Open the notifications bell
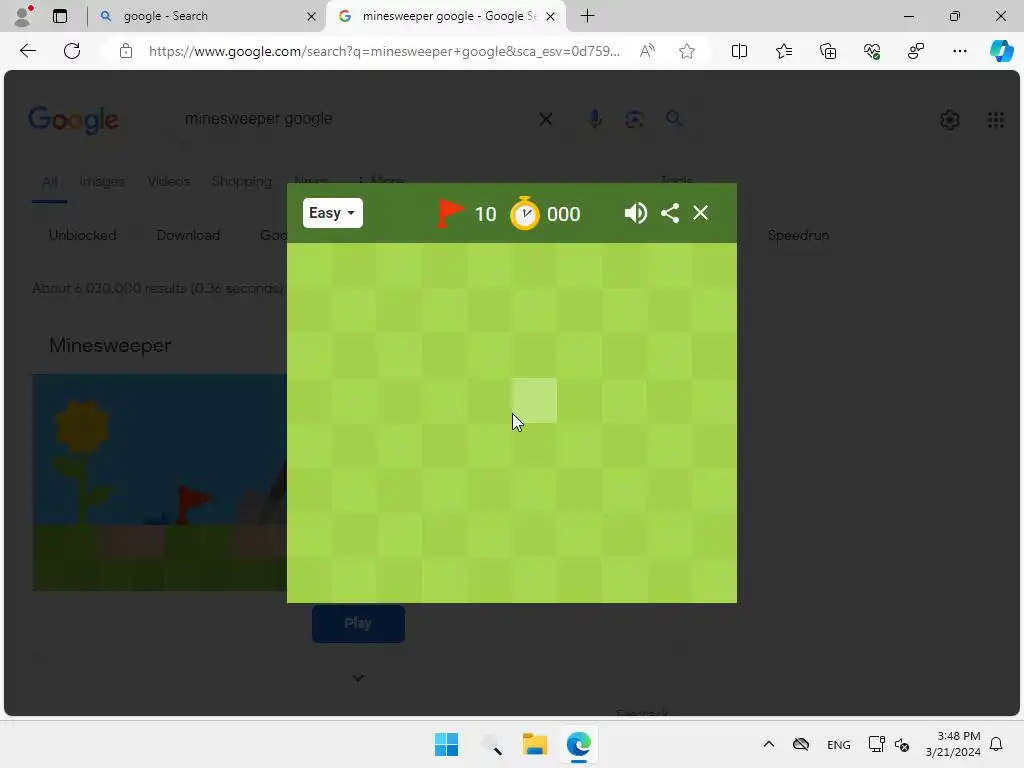The height and width of the screenshot is (768, 1024). (996, 744)
